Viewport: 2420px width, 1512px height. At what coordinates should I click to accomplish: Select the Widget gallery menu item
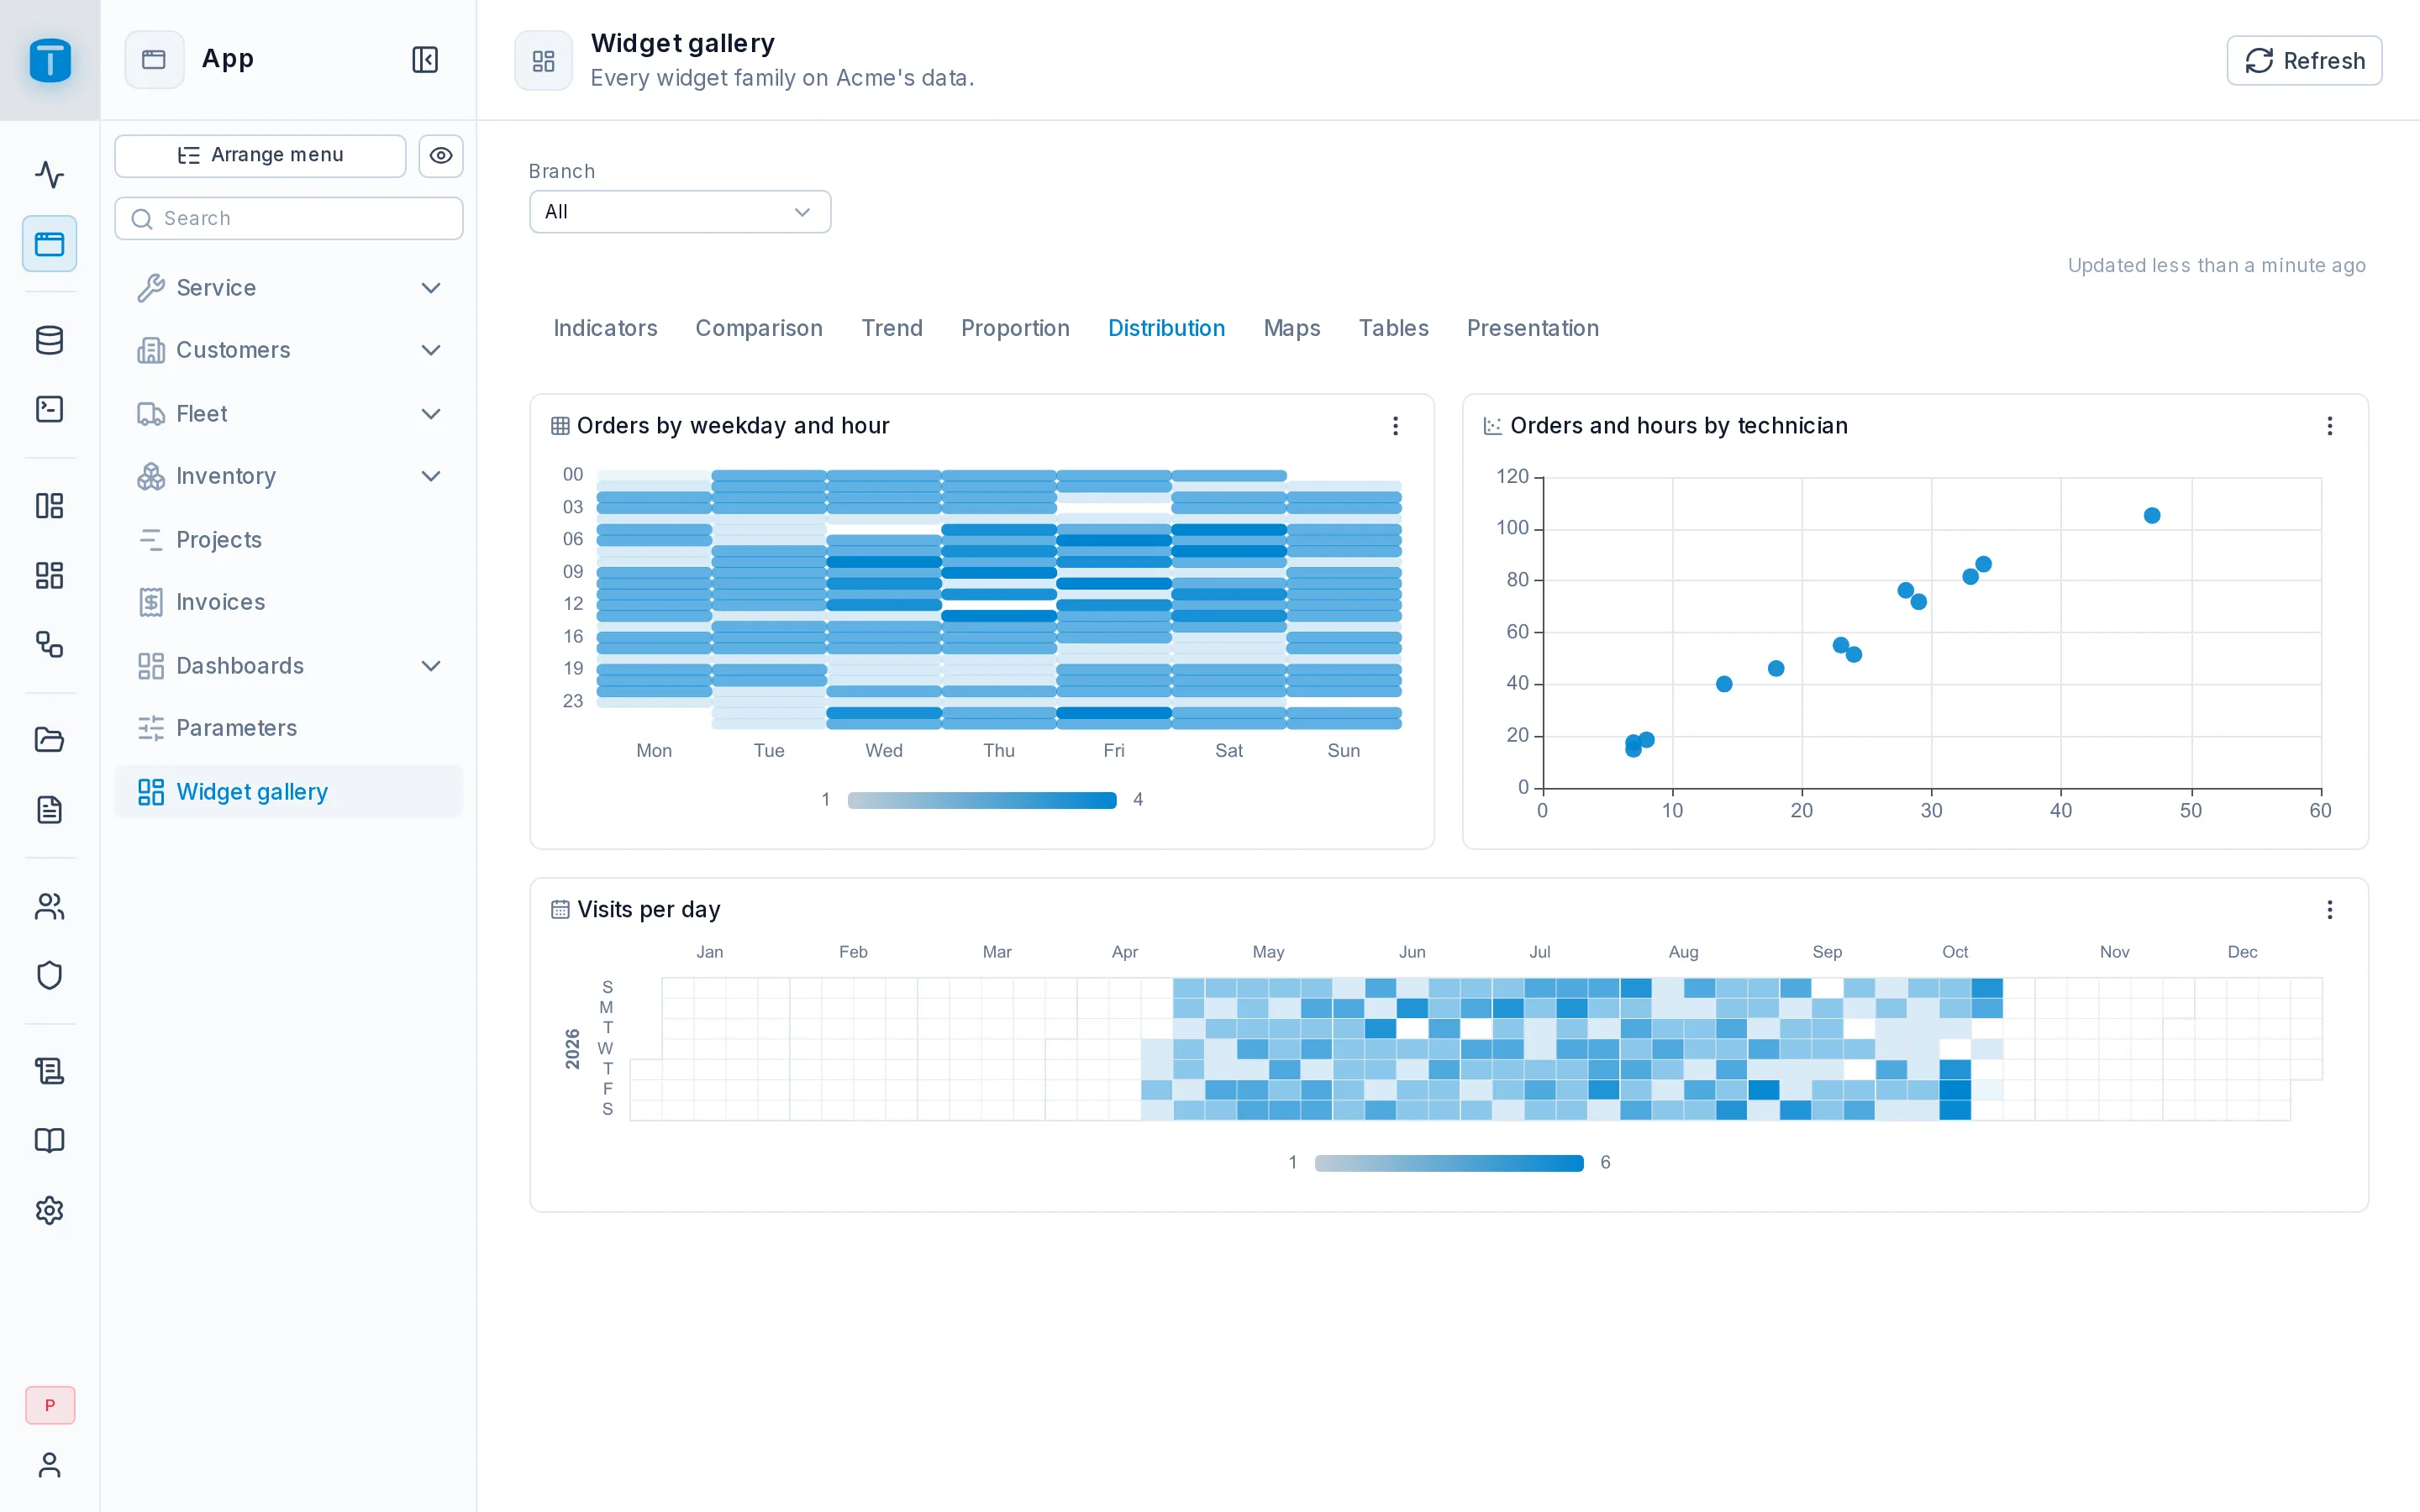[x=289, y=792]
